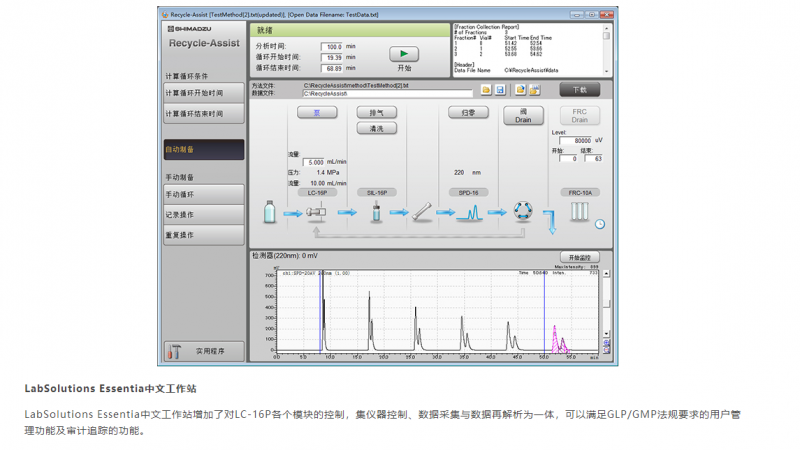800x450 pixels.
Task: Select the LC-16P pump icon
Action: click(316, 212)
